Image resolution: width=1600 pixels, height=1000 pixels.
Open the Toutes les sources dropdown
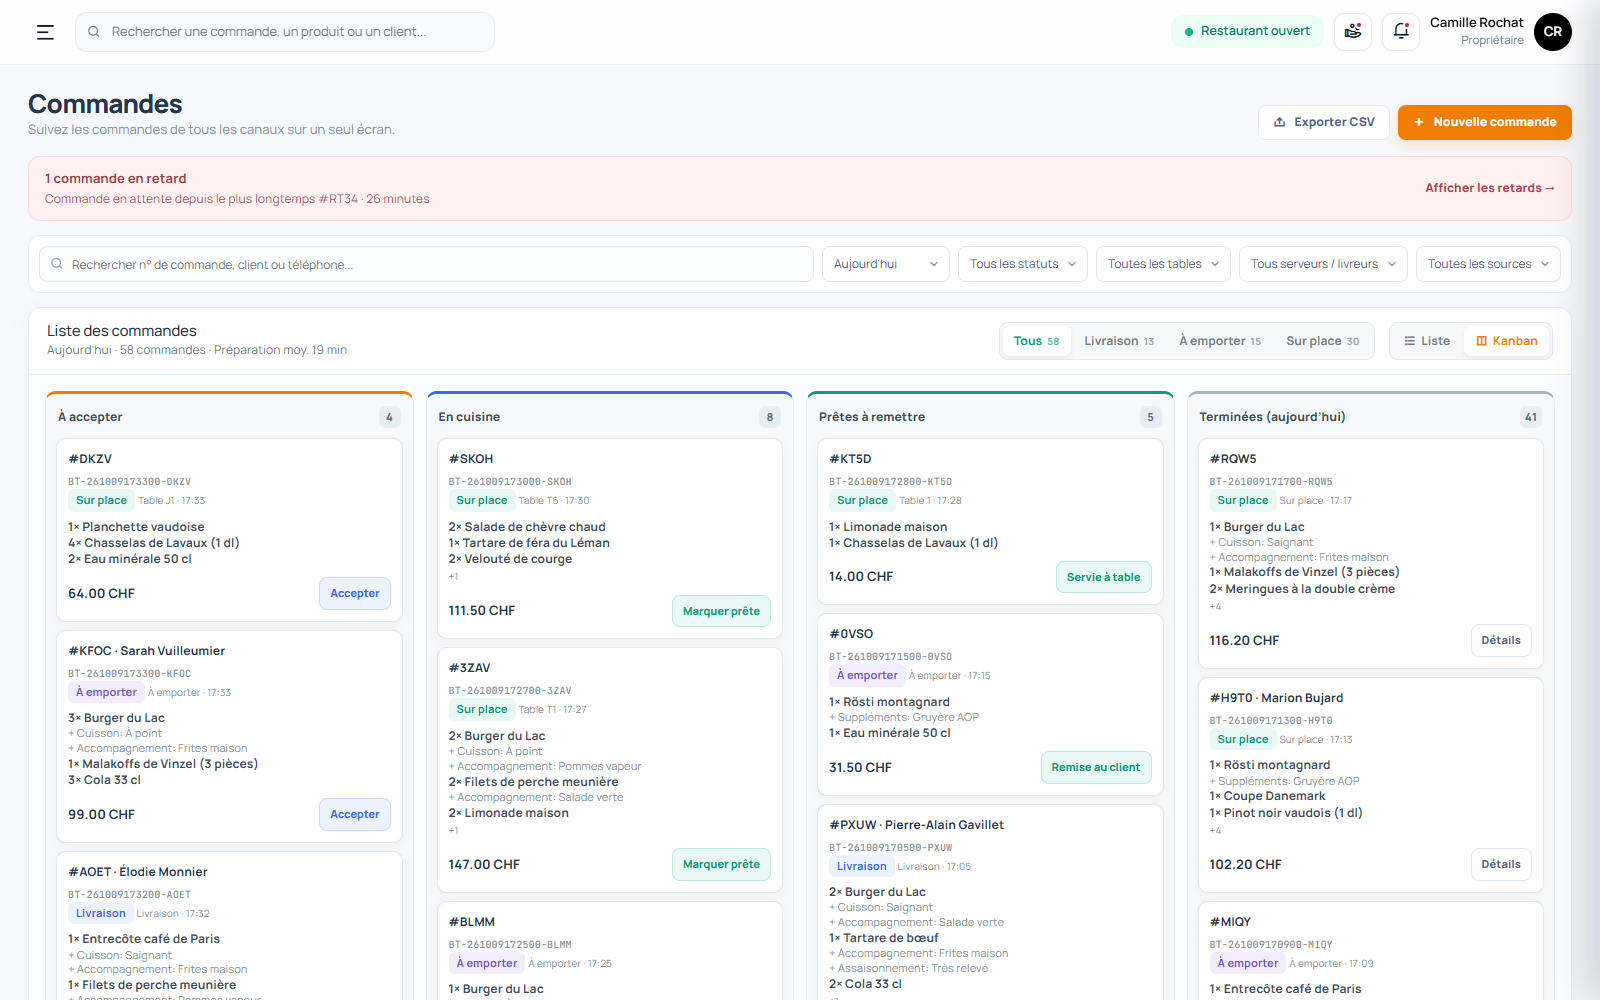1488,264
